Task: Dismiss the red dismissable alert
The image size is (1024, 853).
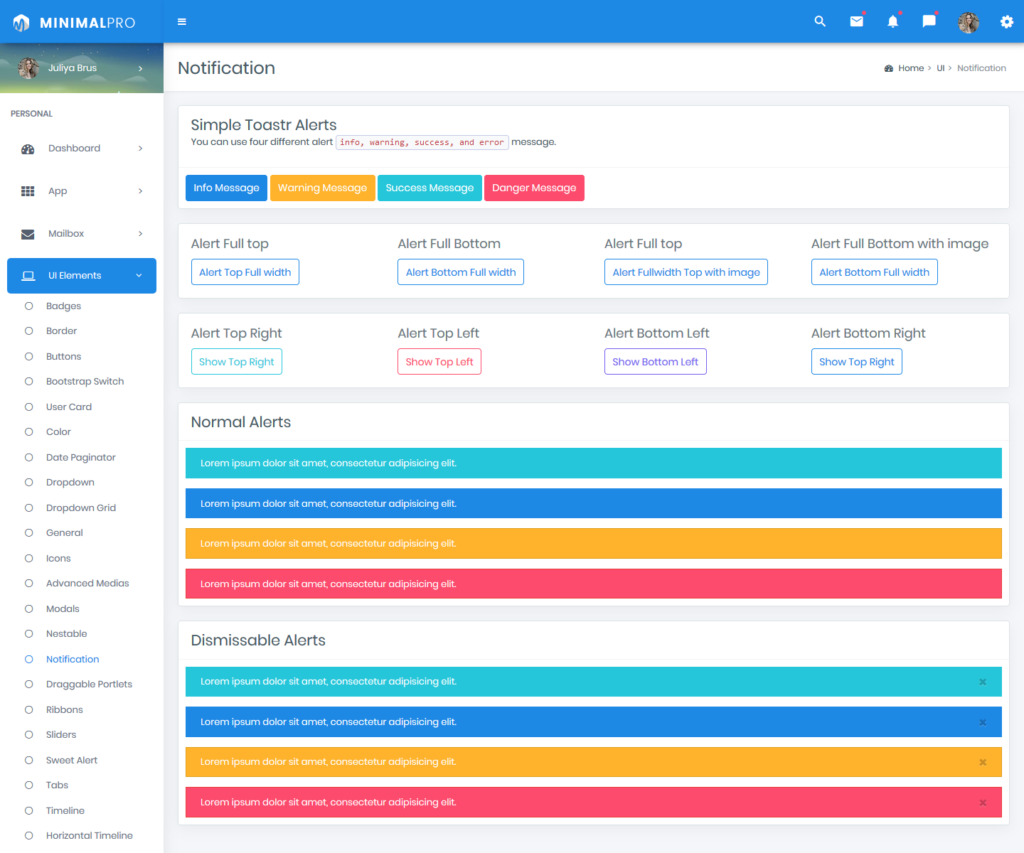Action: 982,803
